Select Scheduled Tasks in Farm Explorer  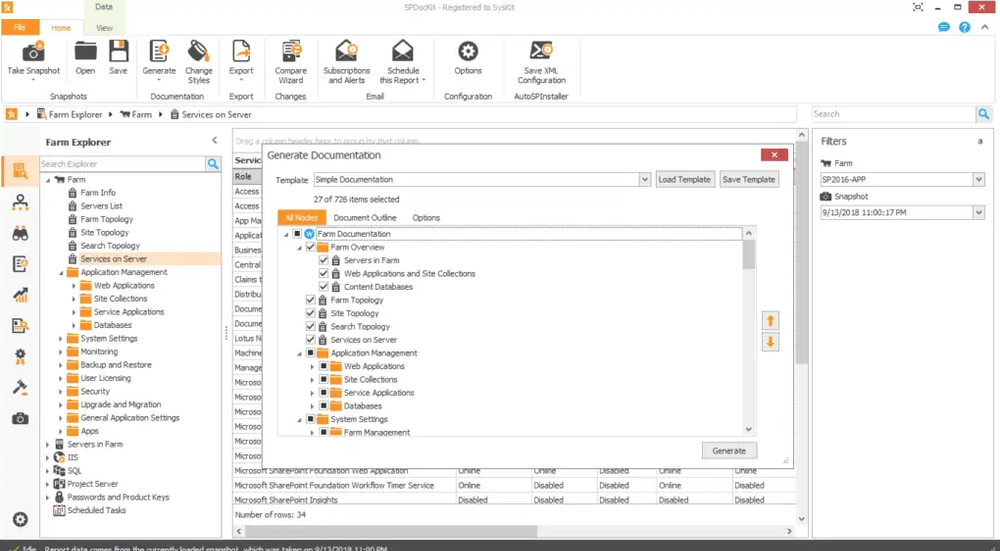click(96, 510)
